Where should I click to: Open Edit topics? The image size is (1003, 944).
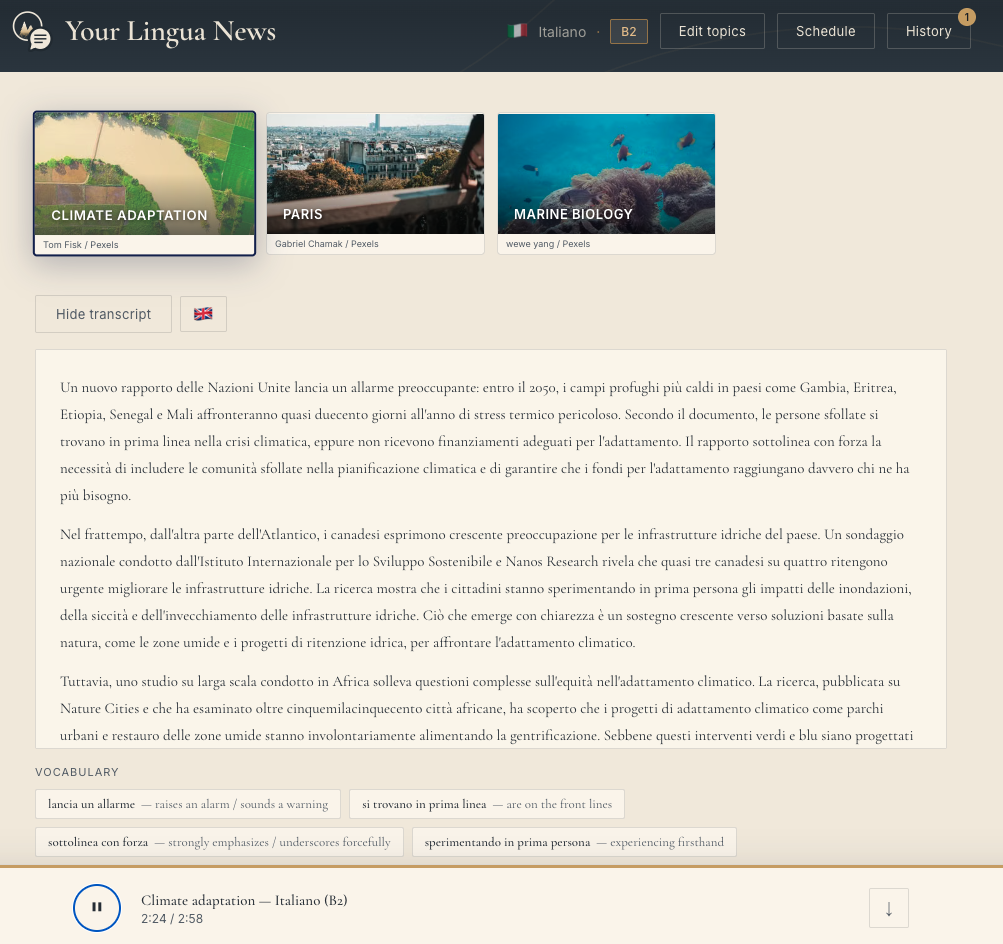(712, 31)
